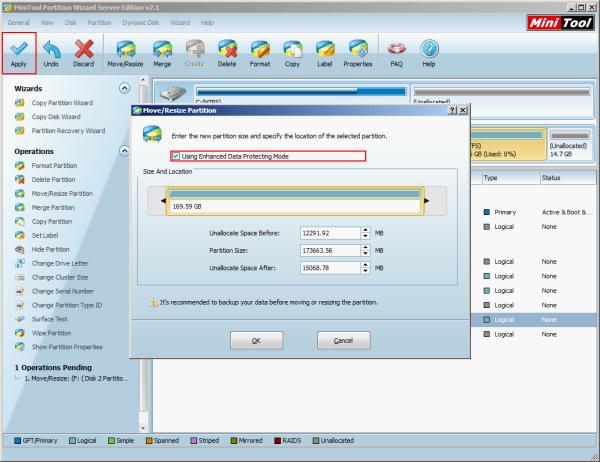Click the Merge toolbar icon
Viewport: 600px width, 462px height.
(x=162, y=53)
